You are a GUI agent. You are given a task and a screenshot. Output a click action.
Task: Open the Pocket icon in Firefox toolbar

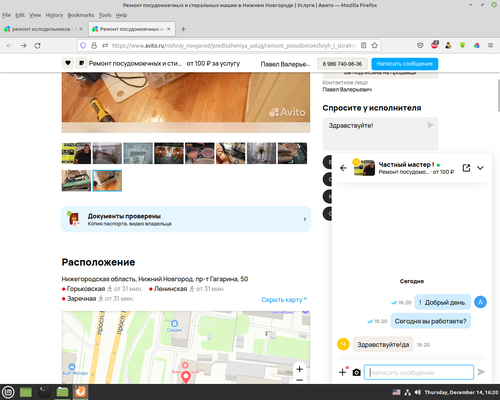coord(420,45)
